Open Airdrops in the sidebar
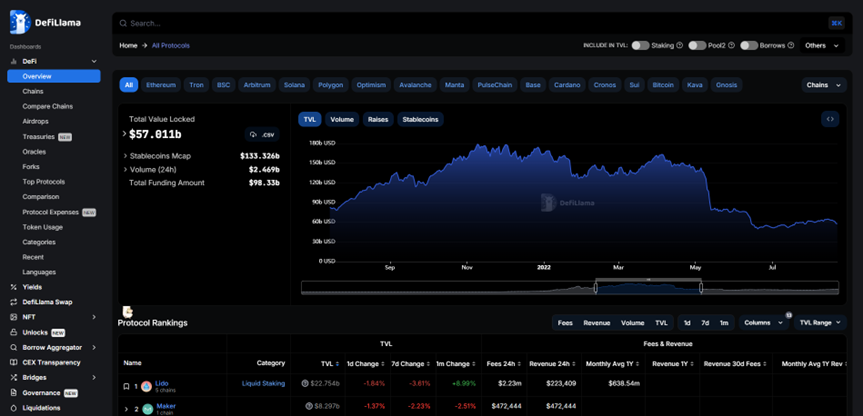The width and height of the screenshot is (863, 416). point(35,122)
